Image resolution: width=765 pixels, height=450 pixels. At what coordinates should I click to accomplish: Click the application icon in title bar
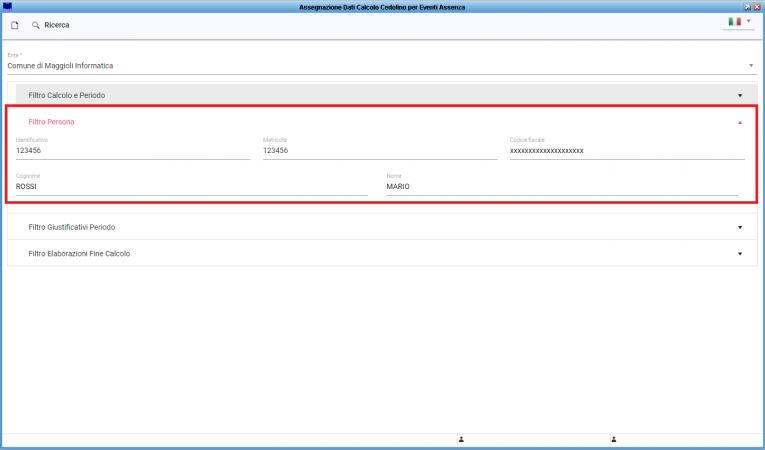(x=7, y=6)
